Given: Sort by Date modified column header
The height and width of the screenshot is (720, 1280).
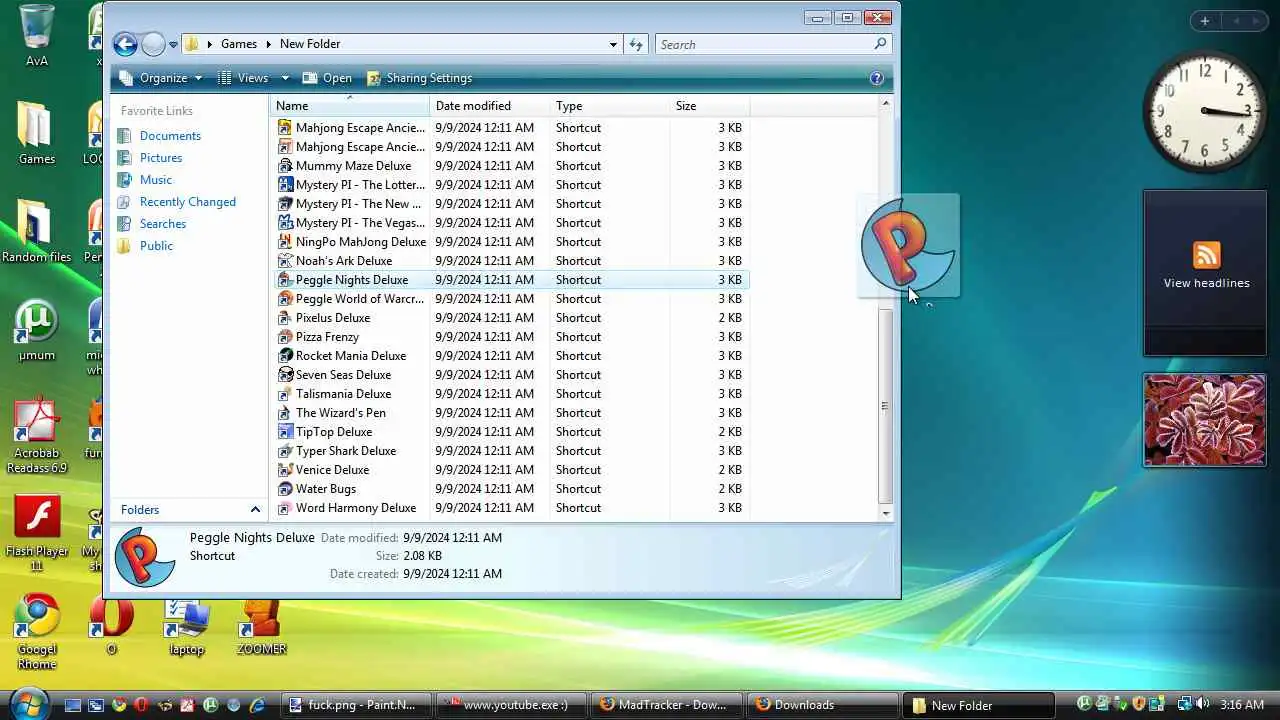Looking at the screenshot, I should pos(489,105).
